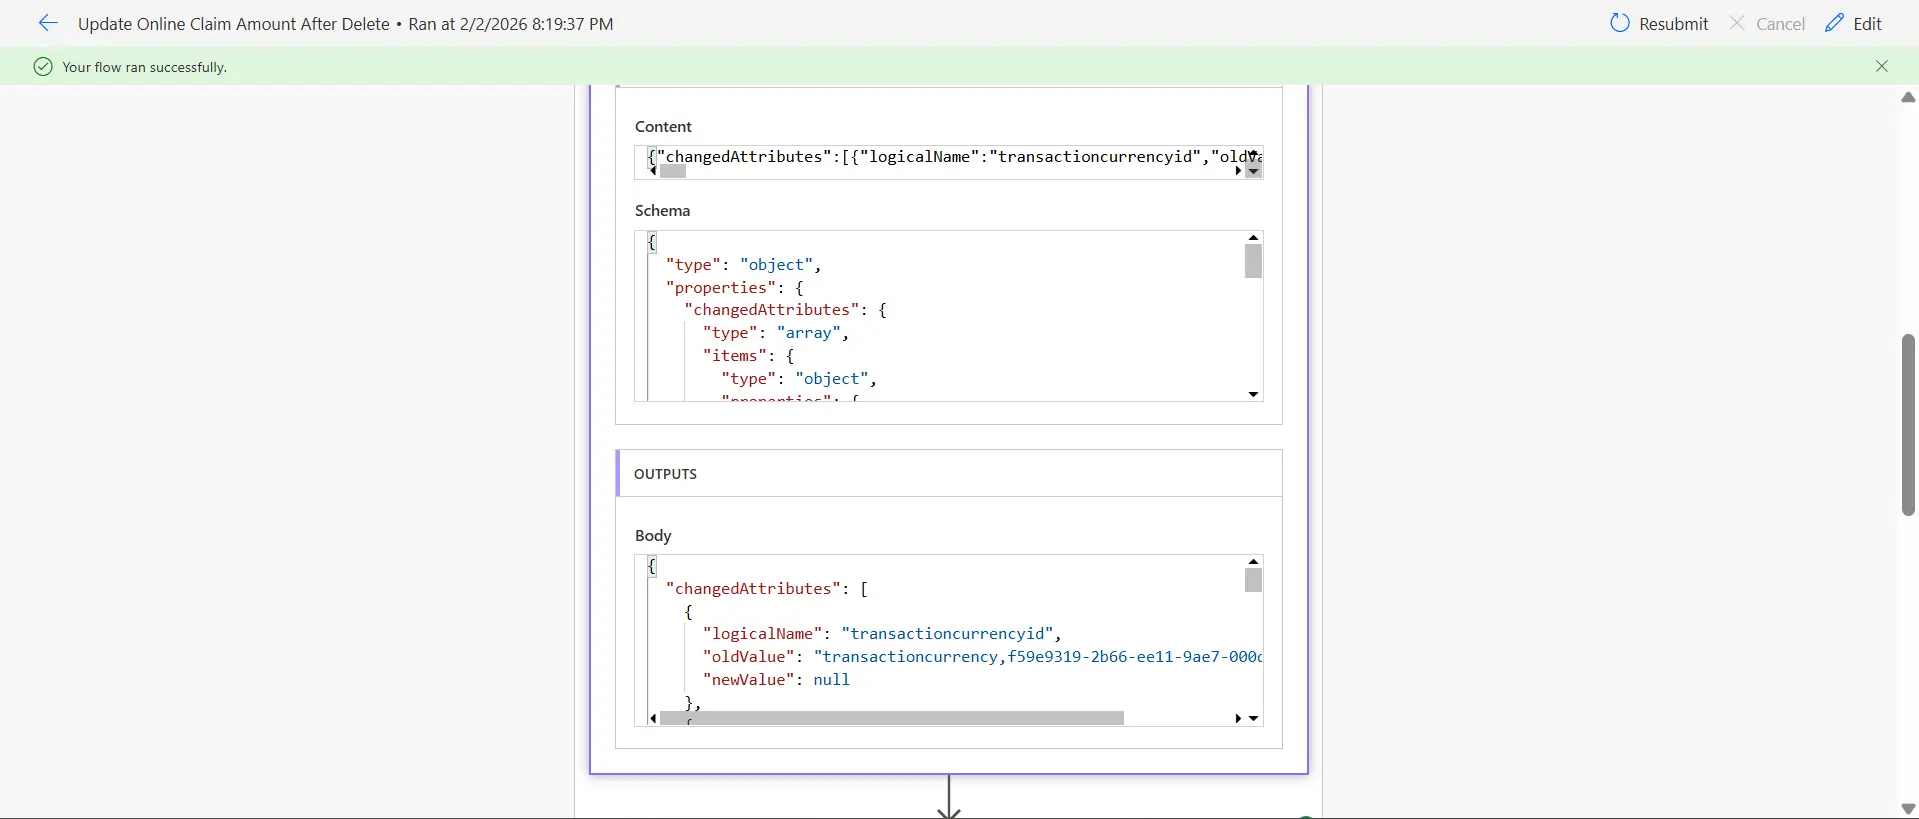The width and height of the screenshot is (1919, 819).
Task: Click the Edit pencil icon
Action: (x=1834, y=23)
